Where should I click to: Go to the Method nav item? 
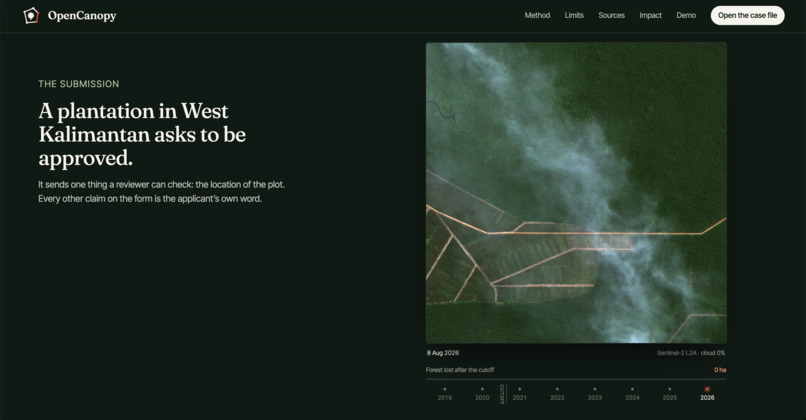(x=537, y=15)
